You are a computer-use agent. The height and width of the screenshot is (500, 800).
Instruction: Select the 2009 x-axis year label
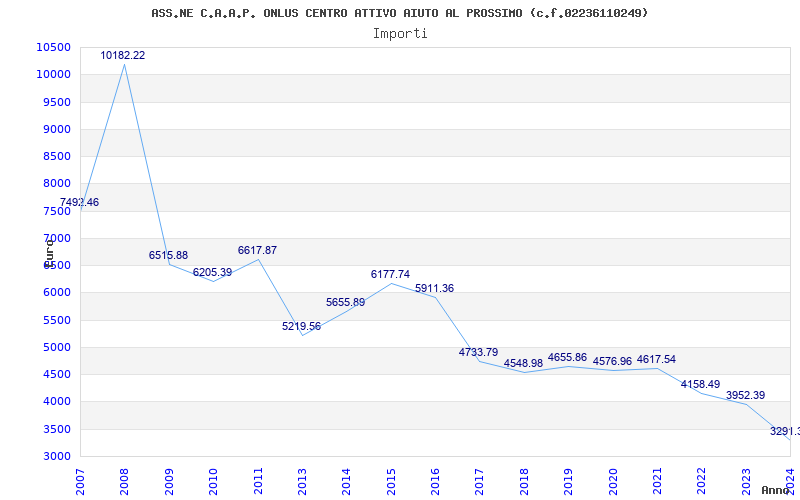169,481
